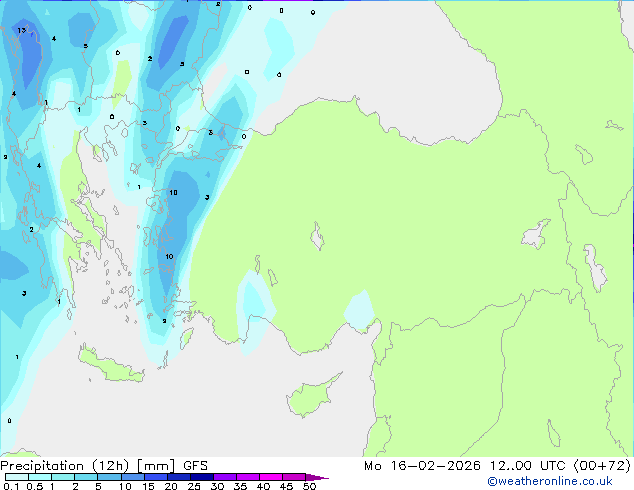Click the legend tick label "40"
The width and height of the screenshot is (634, 490).
264,486
